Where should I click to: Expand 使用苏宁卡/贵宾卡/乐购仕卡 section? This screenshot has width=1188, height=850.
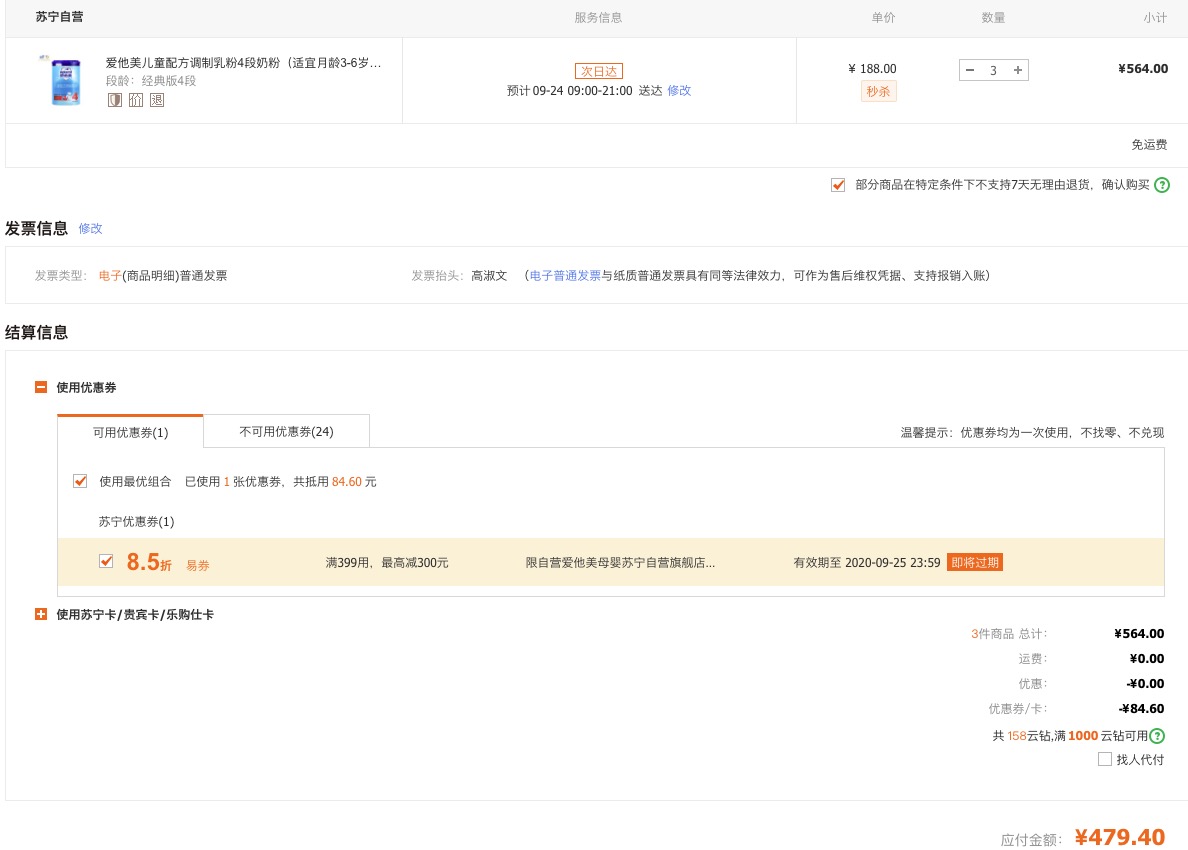pos(41,614)
